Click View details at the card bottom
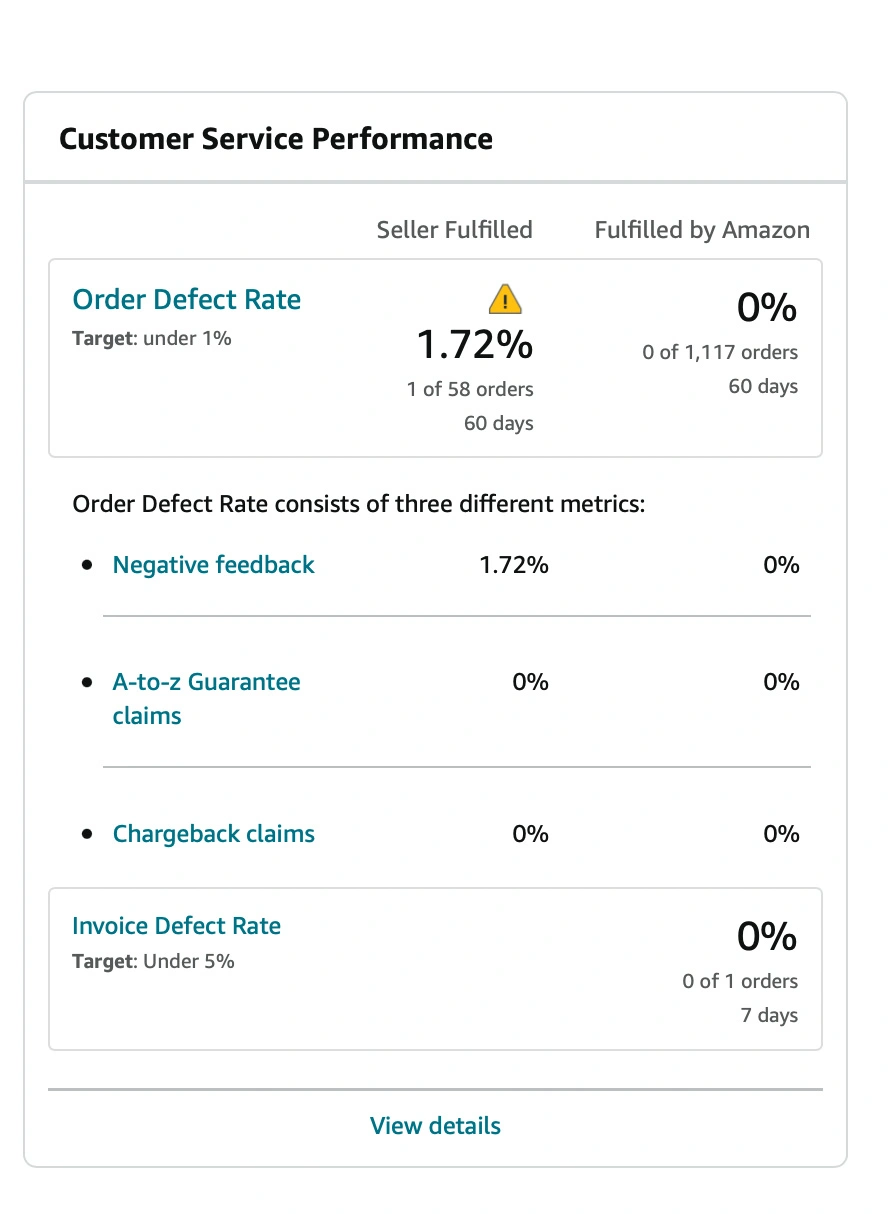The height and width of the screenshot is (1214, 896). pyautogui.click(x=434, y=1126)
